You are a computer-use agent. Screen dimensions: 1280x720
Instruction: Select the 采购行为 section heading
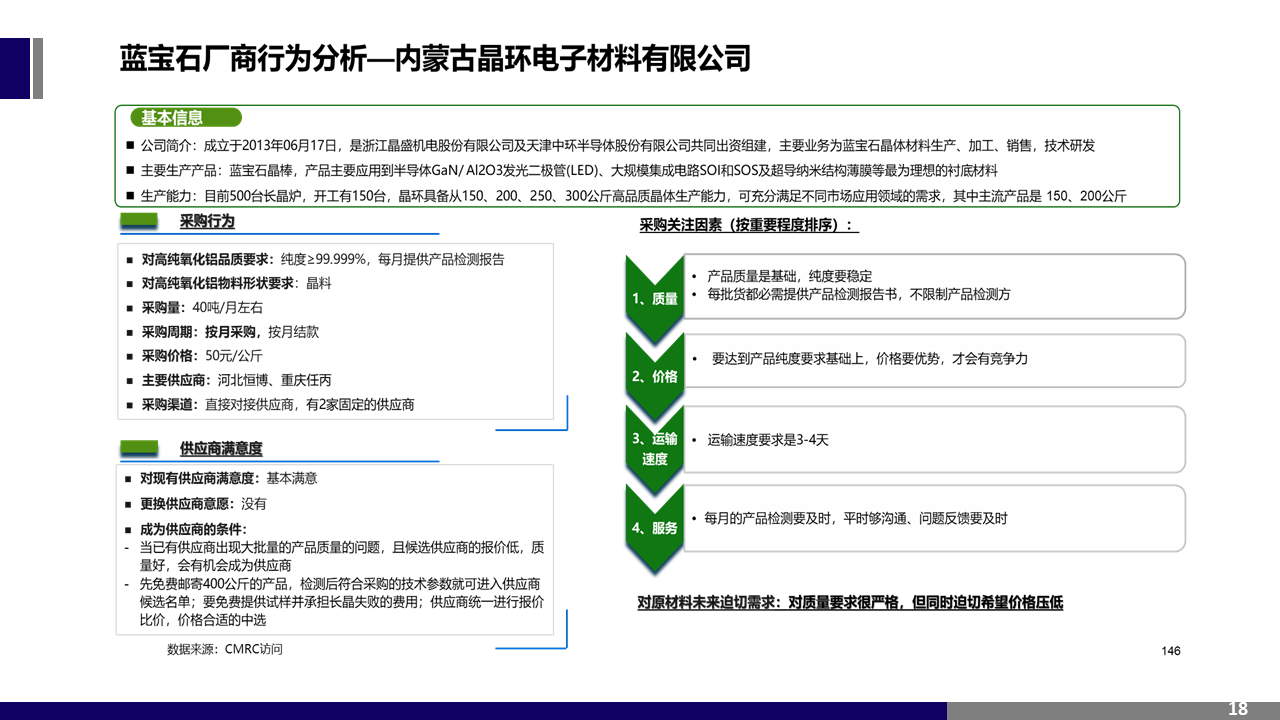pos(207,222)
